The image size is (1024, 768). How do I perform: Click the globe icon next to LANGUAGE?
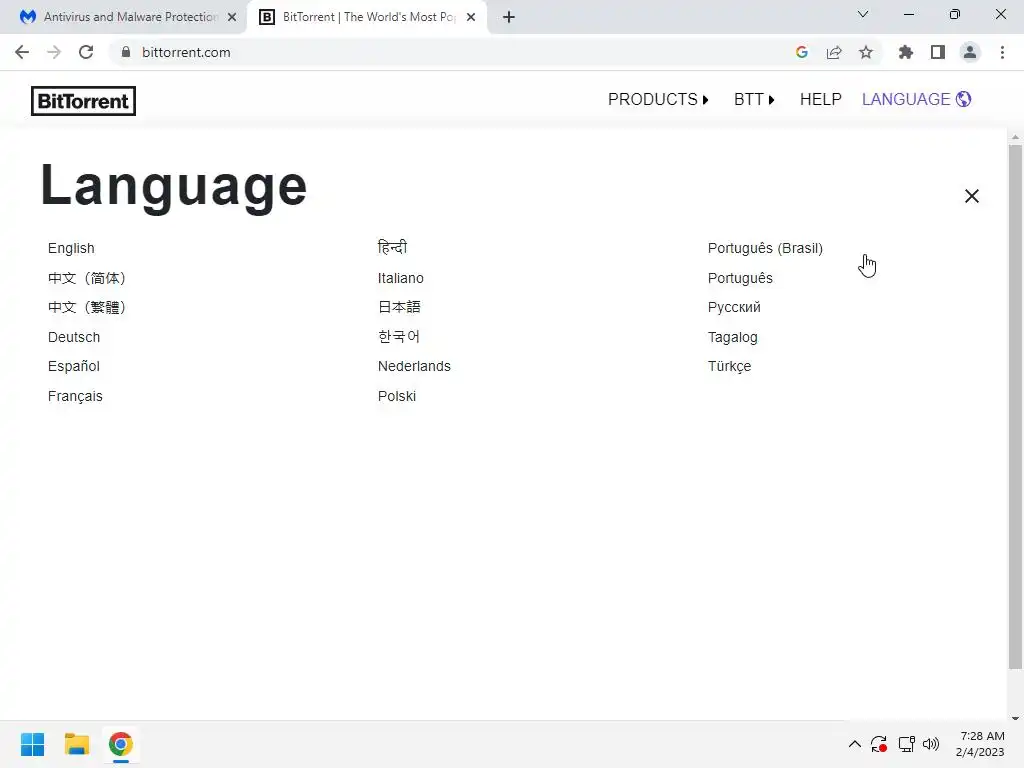(x=963, y=99)
